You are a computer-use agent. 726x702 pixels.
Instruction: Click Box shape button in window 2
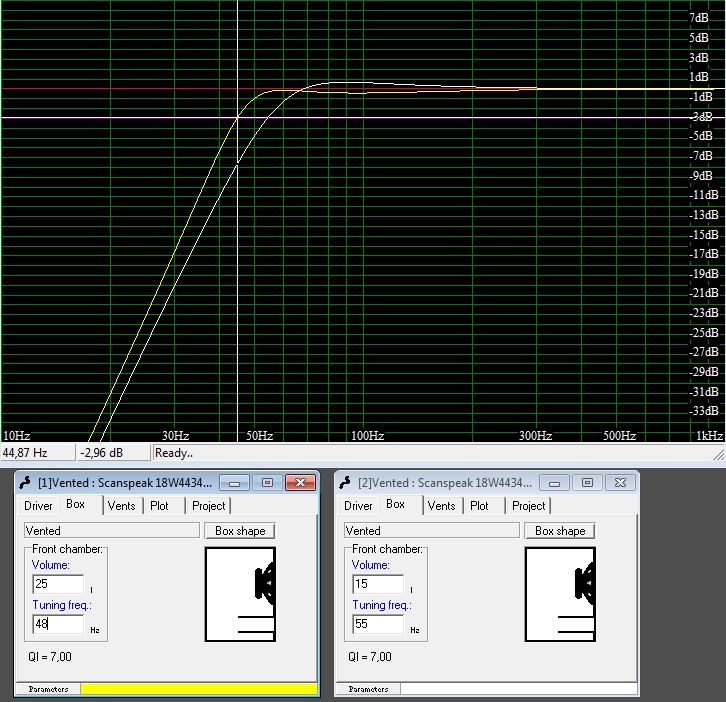[559, 531]
